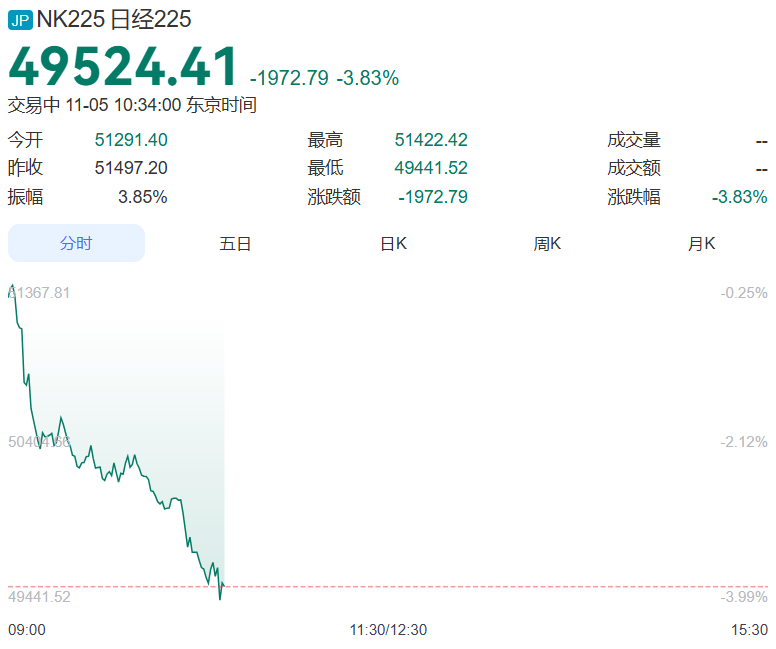Click the -3.99% axis label
Viewport: 776px width, 649px height.
744,597
